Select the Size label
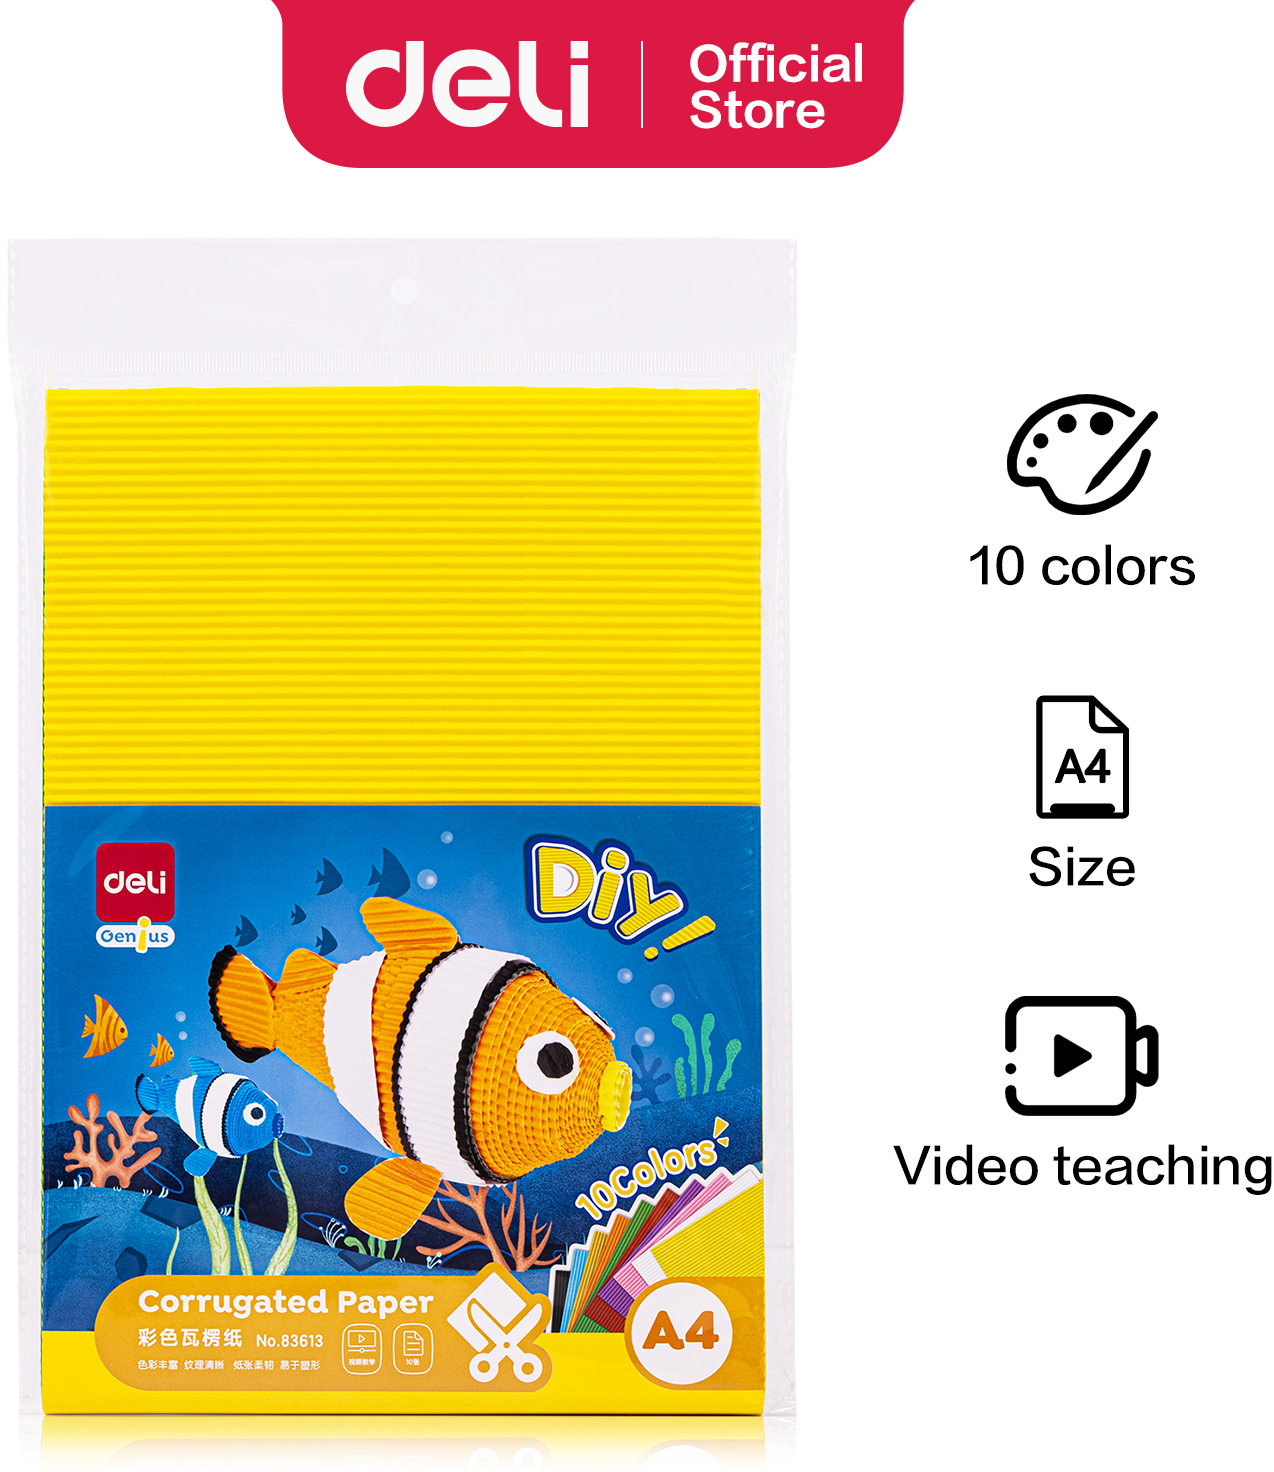 click(x=1082, y=867)
